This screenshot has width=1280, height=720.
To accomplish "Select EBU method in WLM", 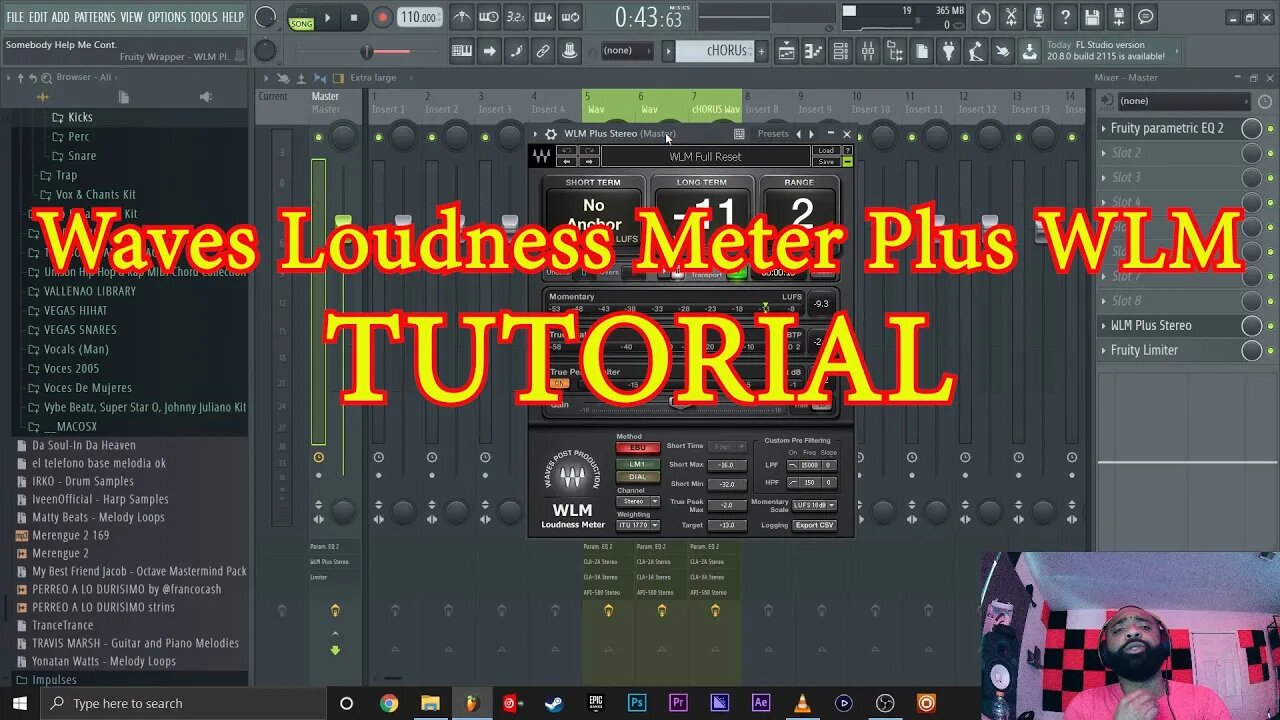I will (x=637, y=448).
